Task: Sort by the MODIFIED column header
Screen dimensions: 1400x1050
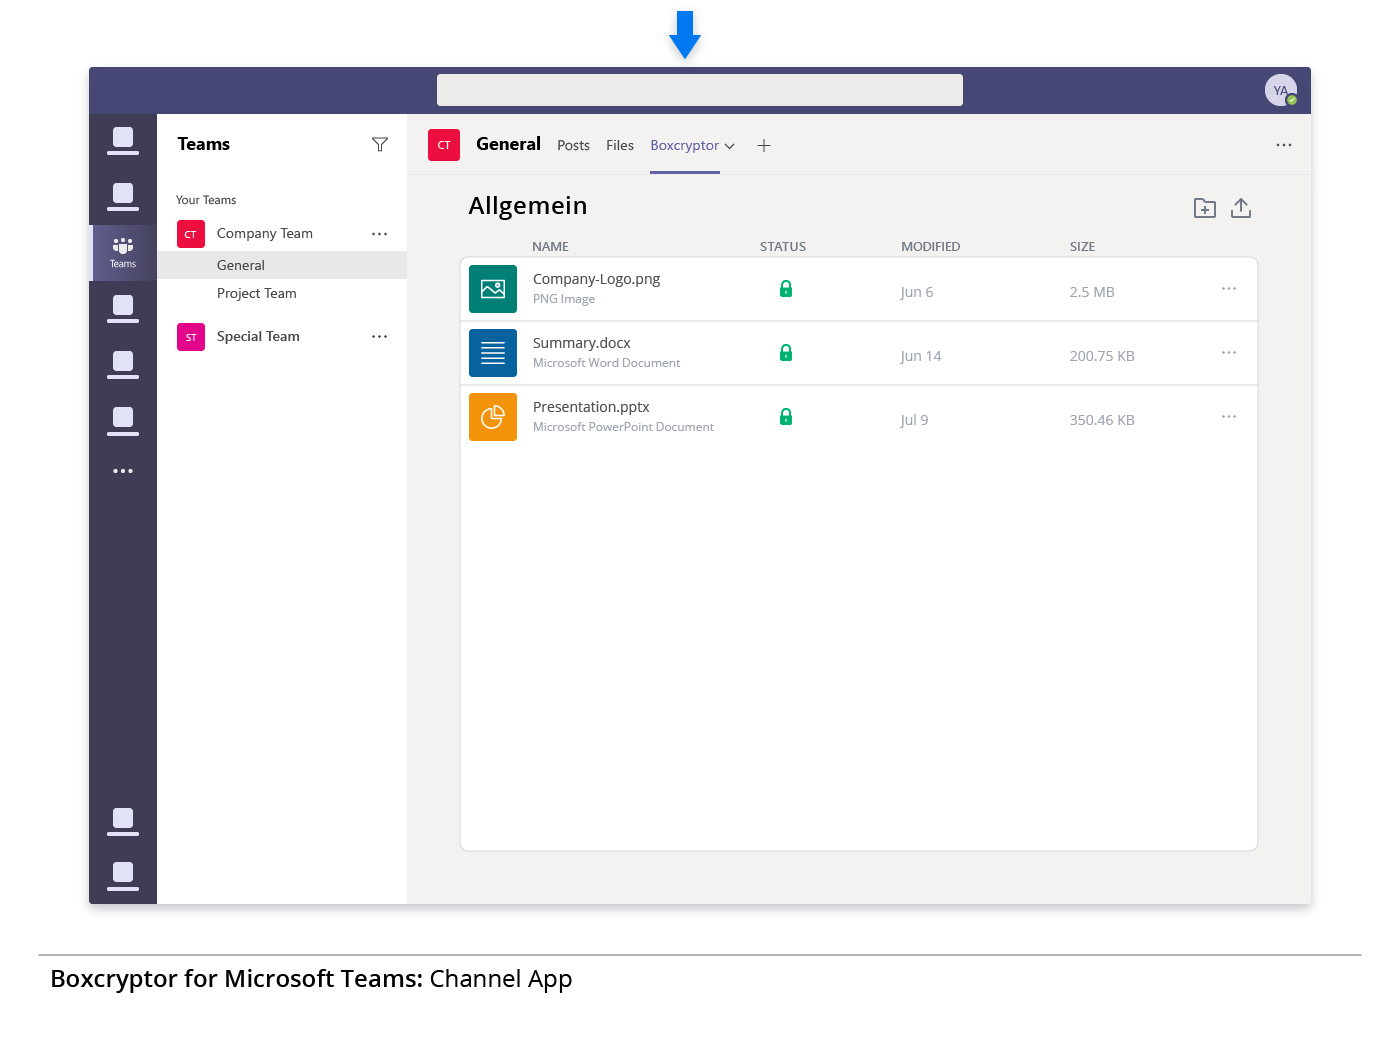Action: (x=930, y=247)
